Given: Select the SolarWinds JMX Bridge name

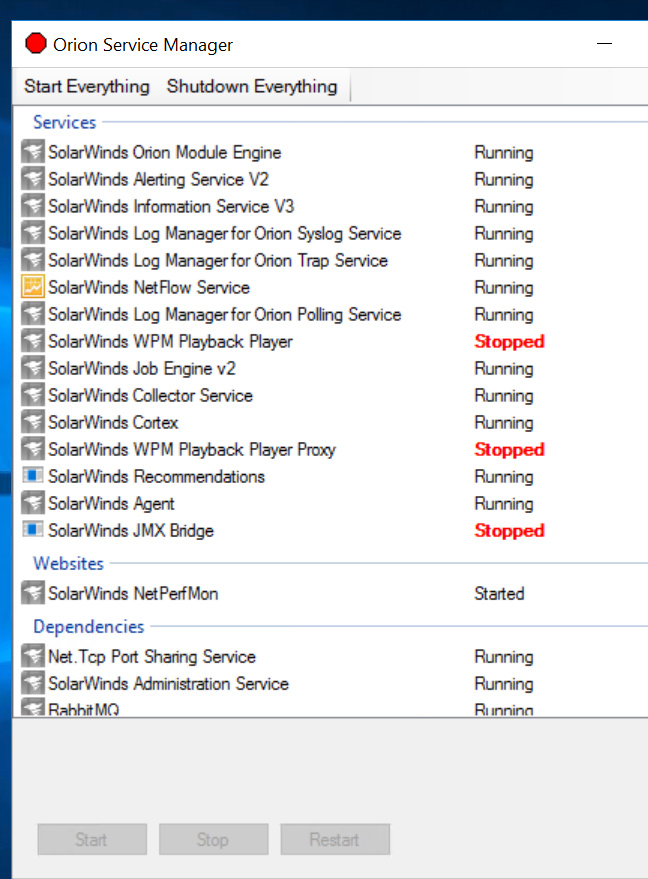Looking at the screenshot, I should [x=131, y=530].
